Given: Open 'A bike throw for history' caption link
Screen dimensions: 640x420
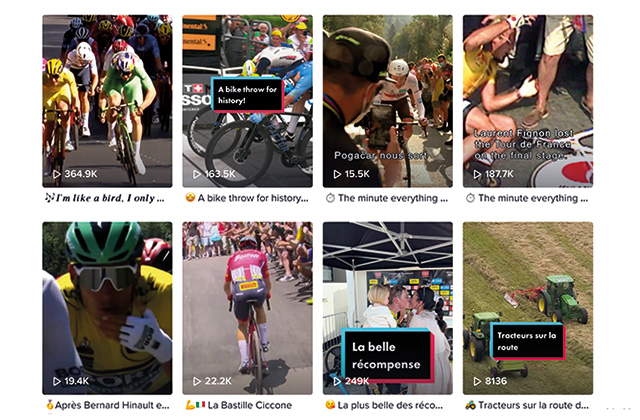Looking at the screenshot, I should pyautogui.click(x=247, y=198).
